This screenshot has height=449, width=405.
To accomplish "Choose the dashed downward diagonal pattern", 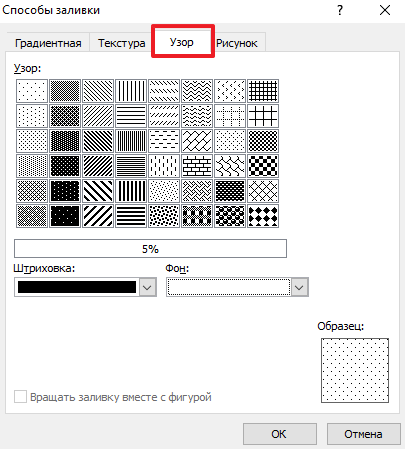I will (x=164, y=91).
